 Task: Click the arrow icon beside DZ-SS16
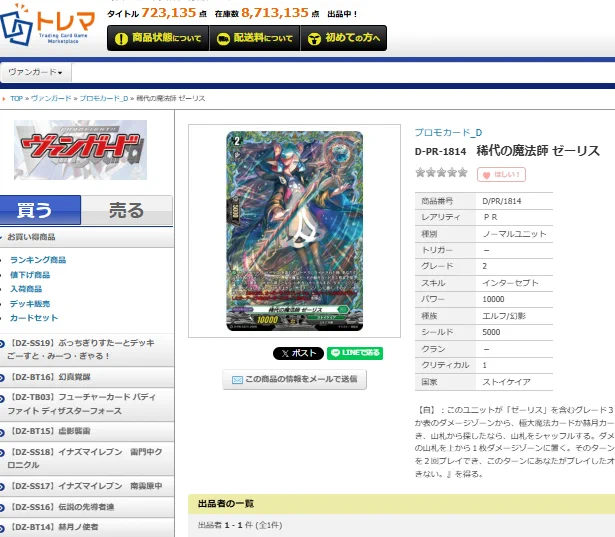(x=2, y=508)
